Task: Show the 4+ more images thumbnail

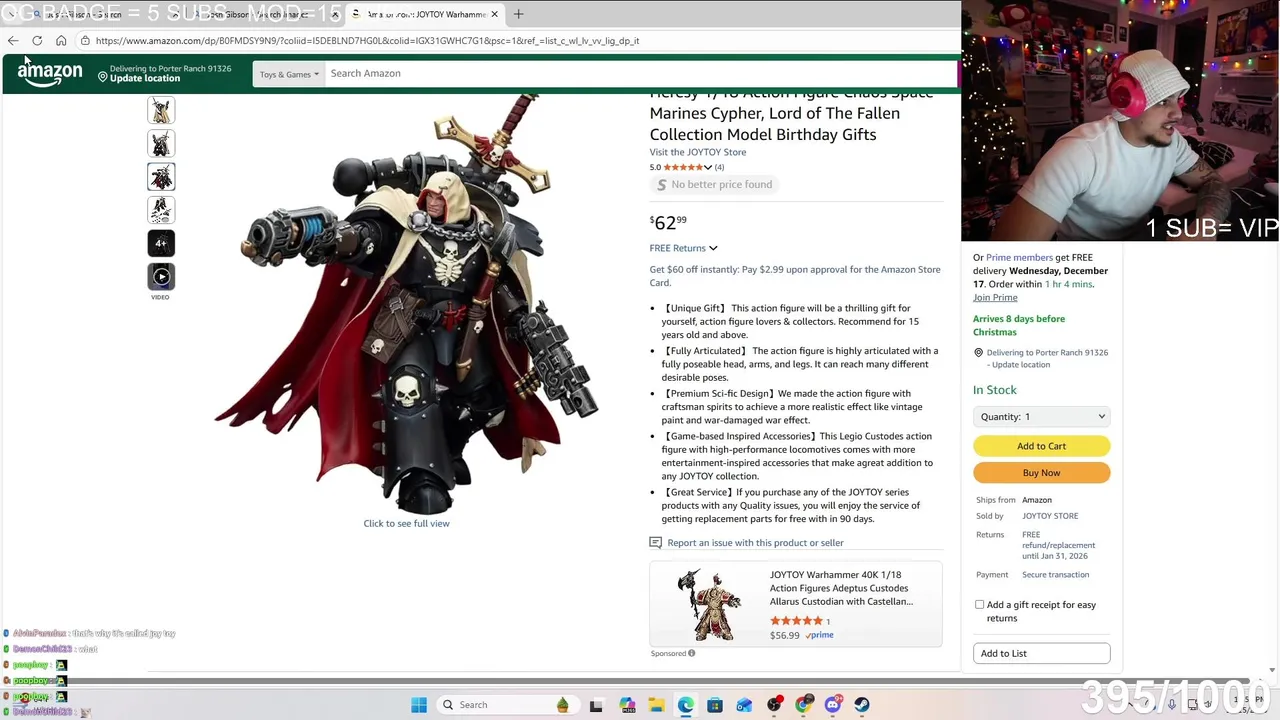Action: click(x=161, y=243)
